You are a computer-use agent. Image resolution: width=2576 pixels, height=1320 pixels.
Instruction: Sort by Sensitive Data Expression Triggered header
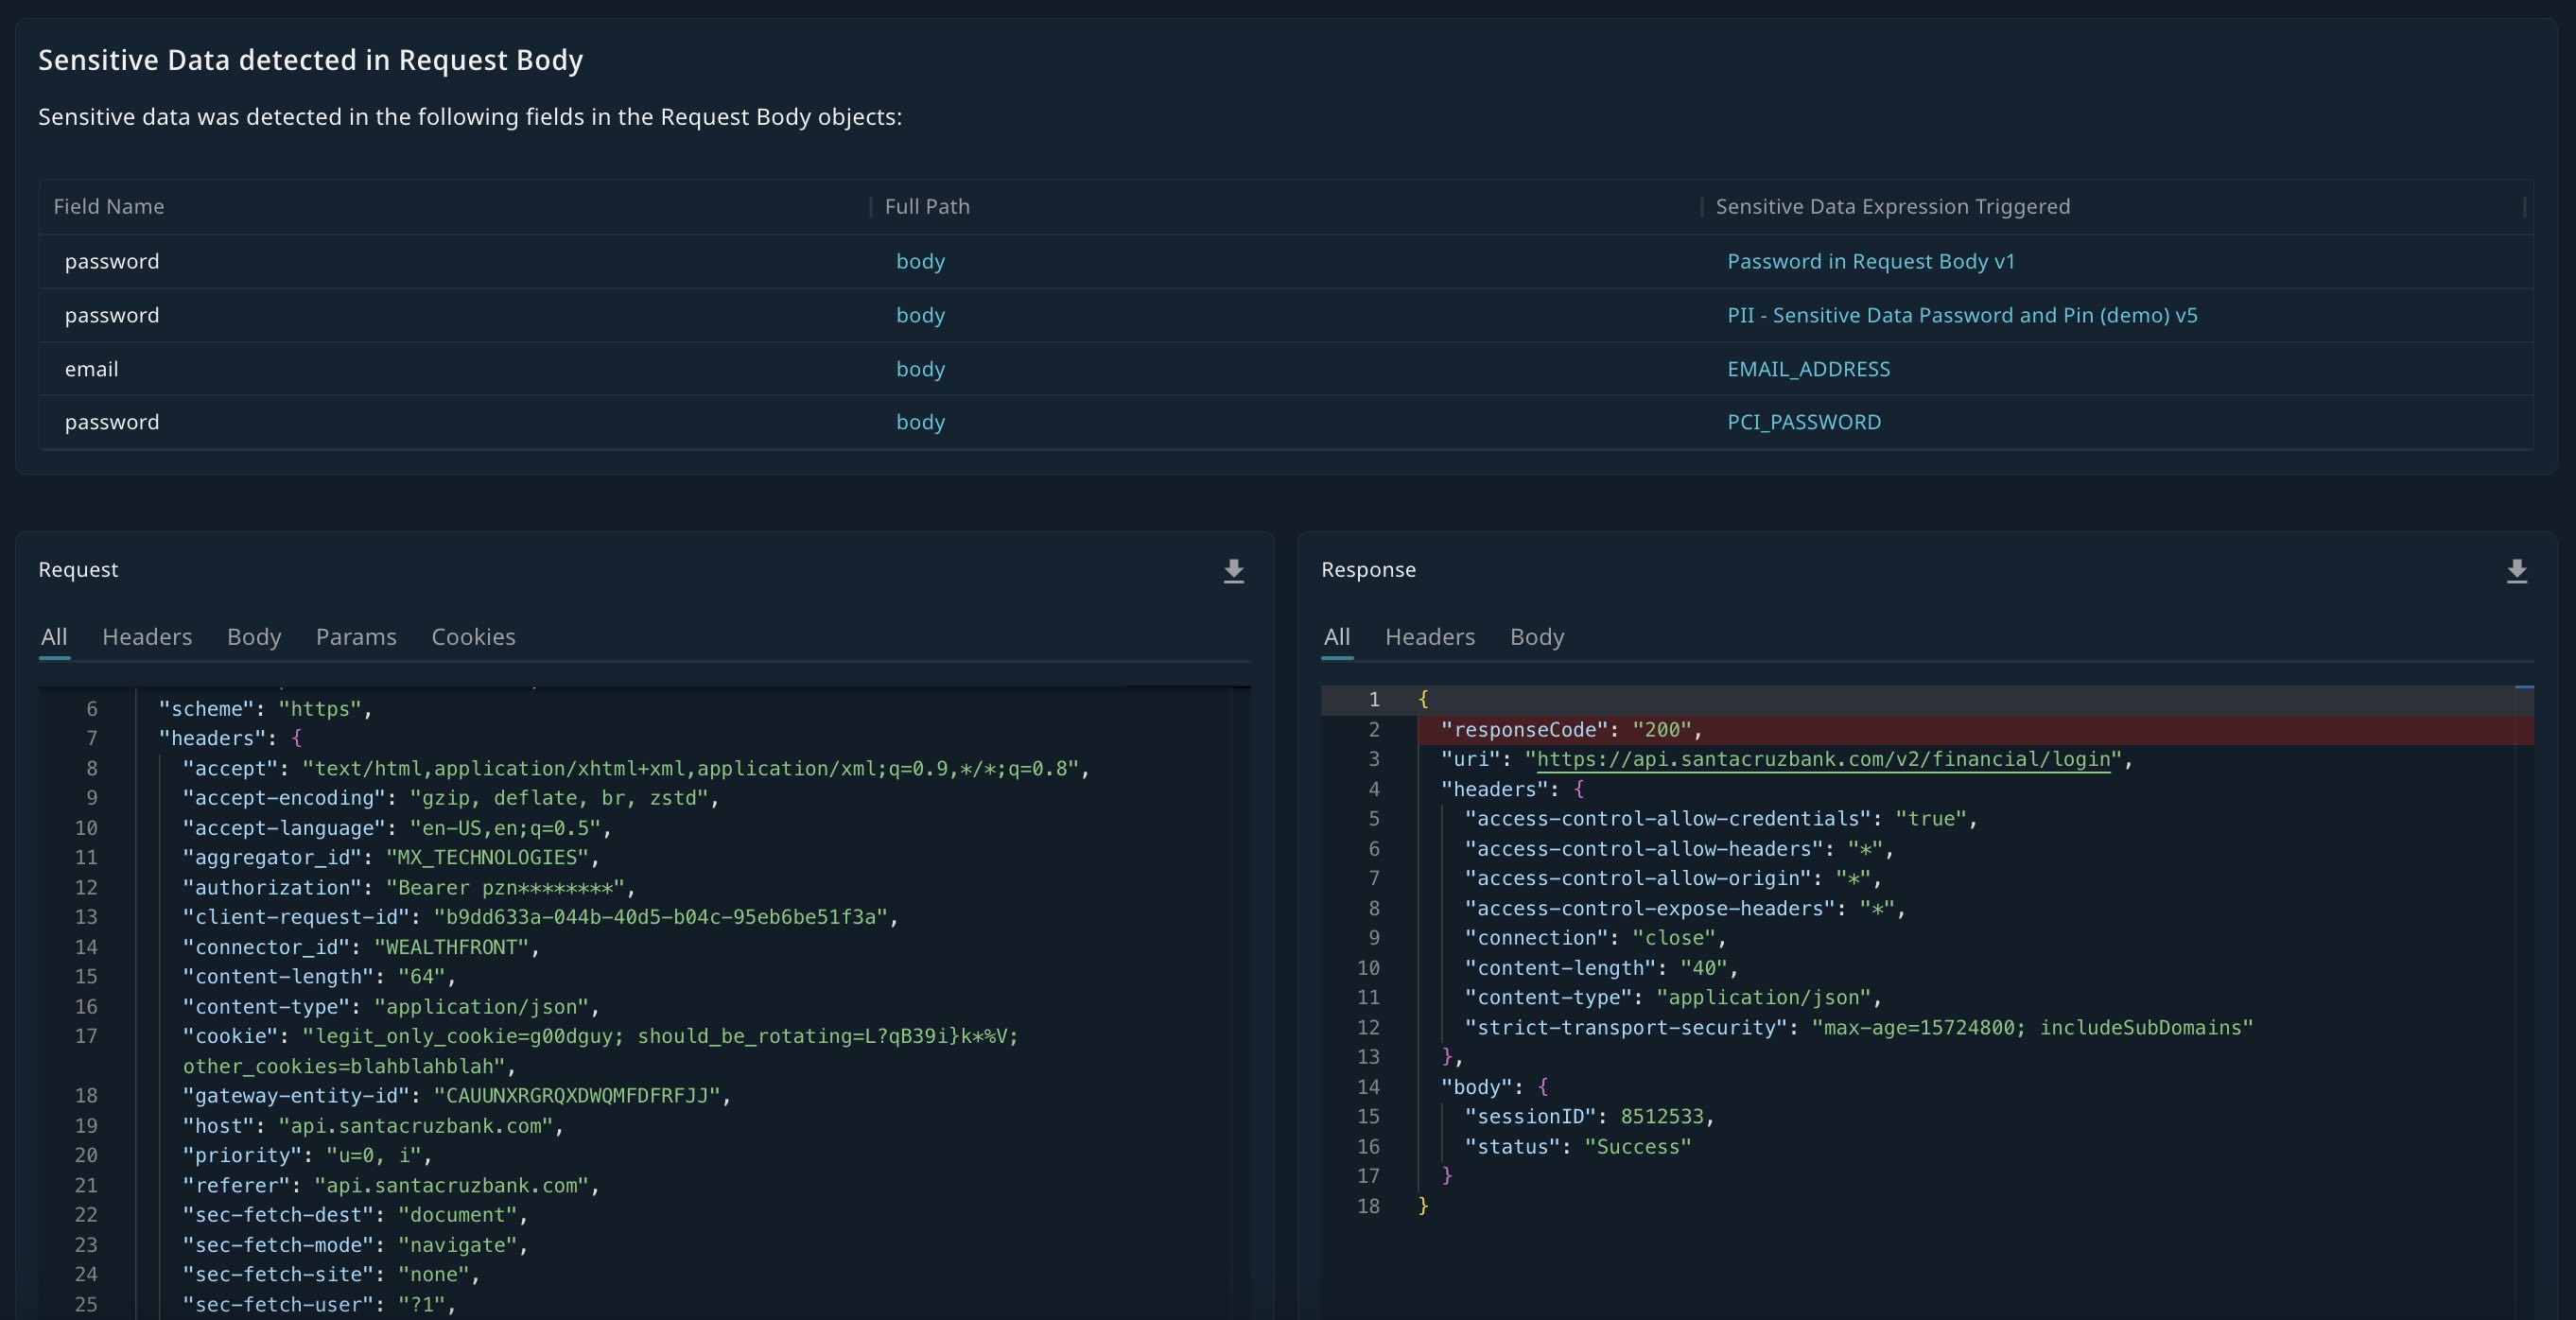pyautogui.click(x=1893, y=206)
